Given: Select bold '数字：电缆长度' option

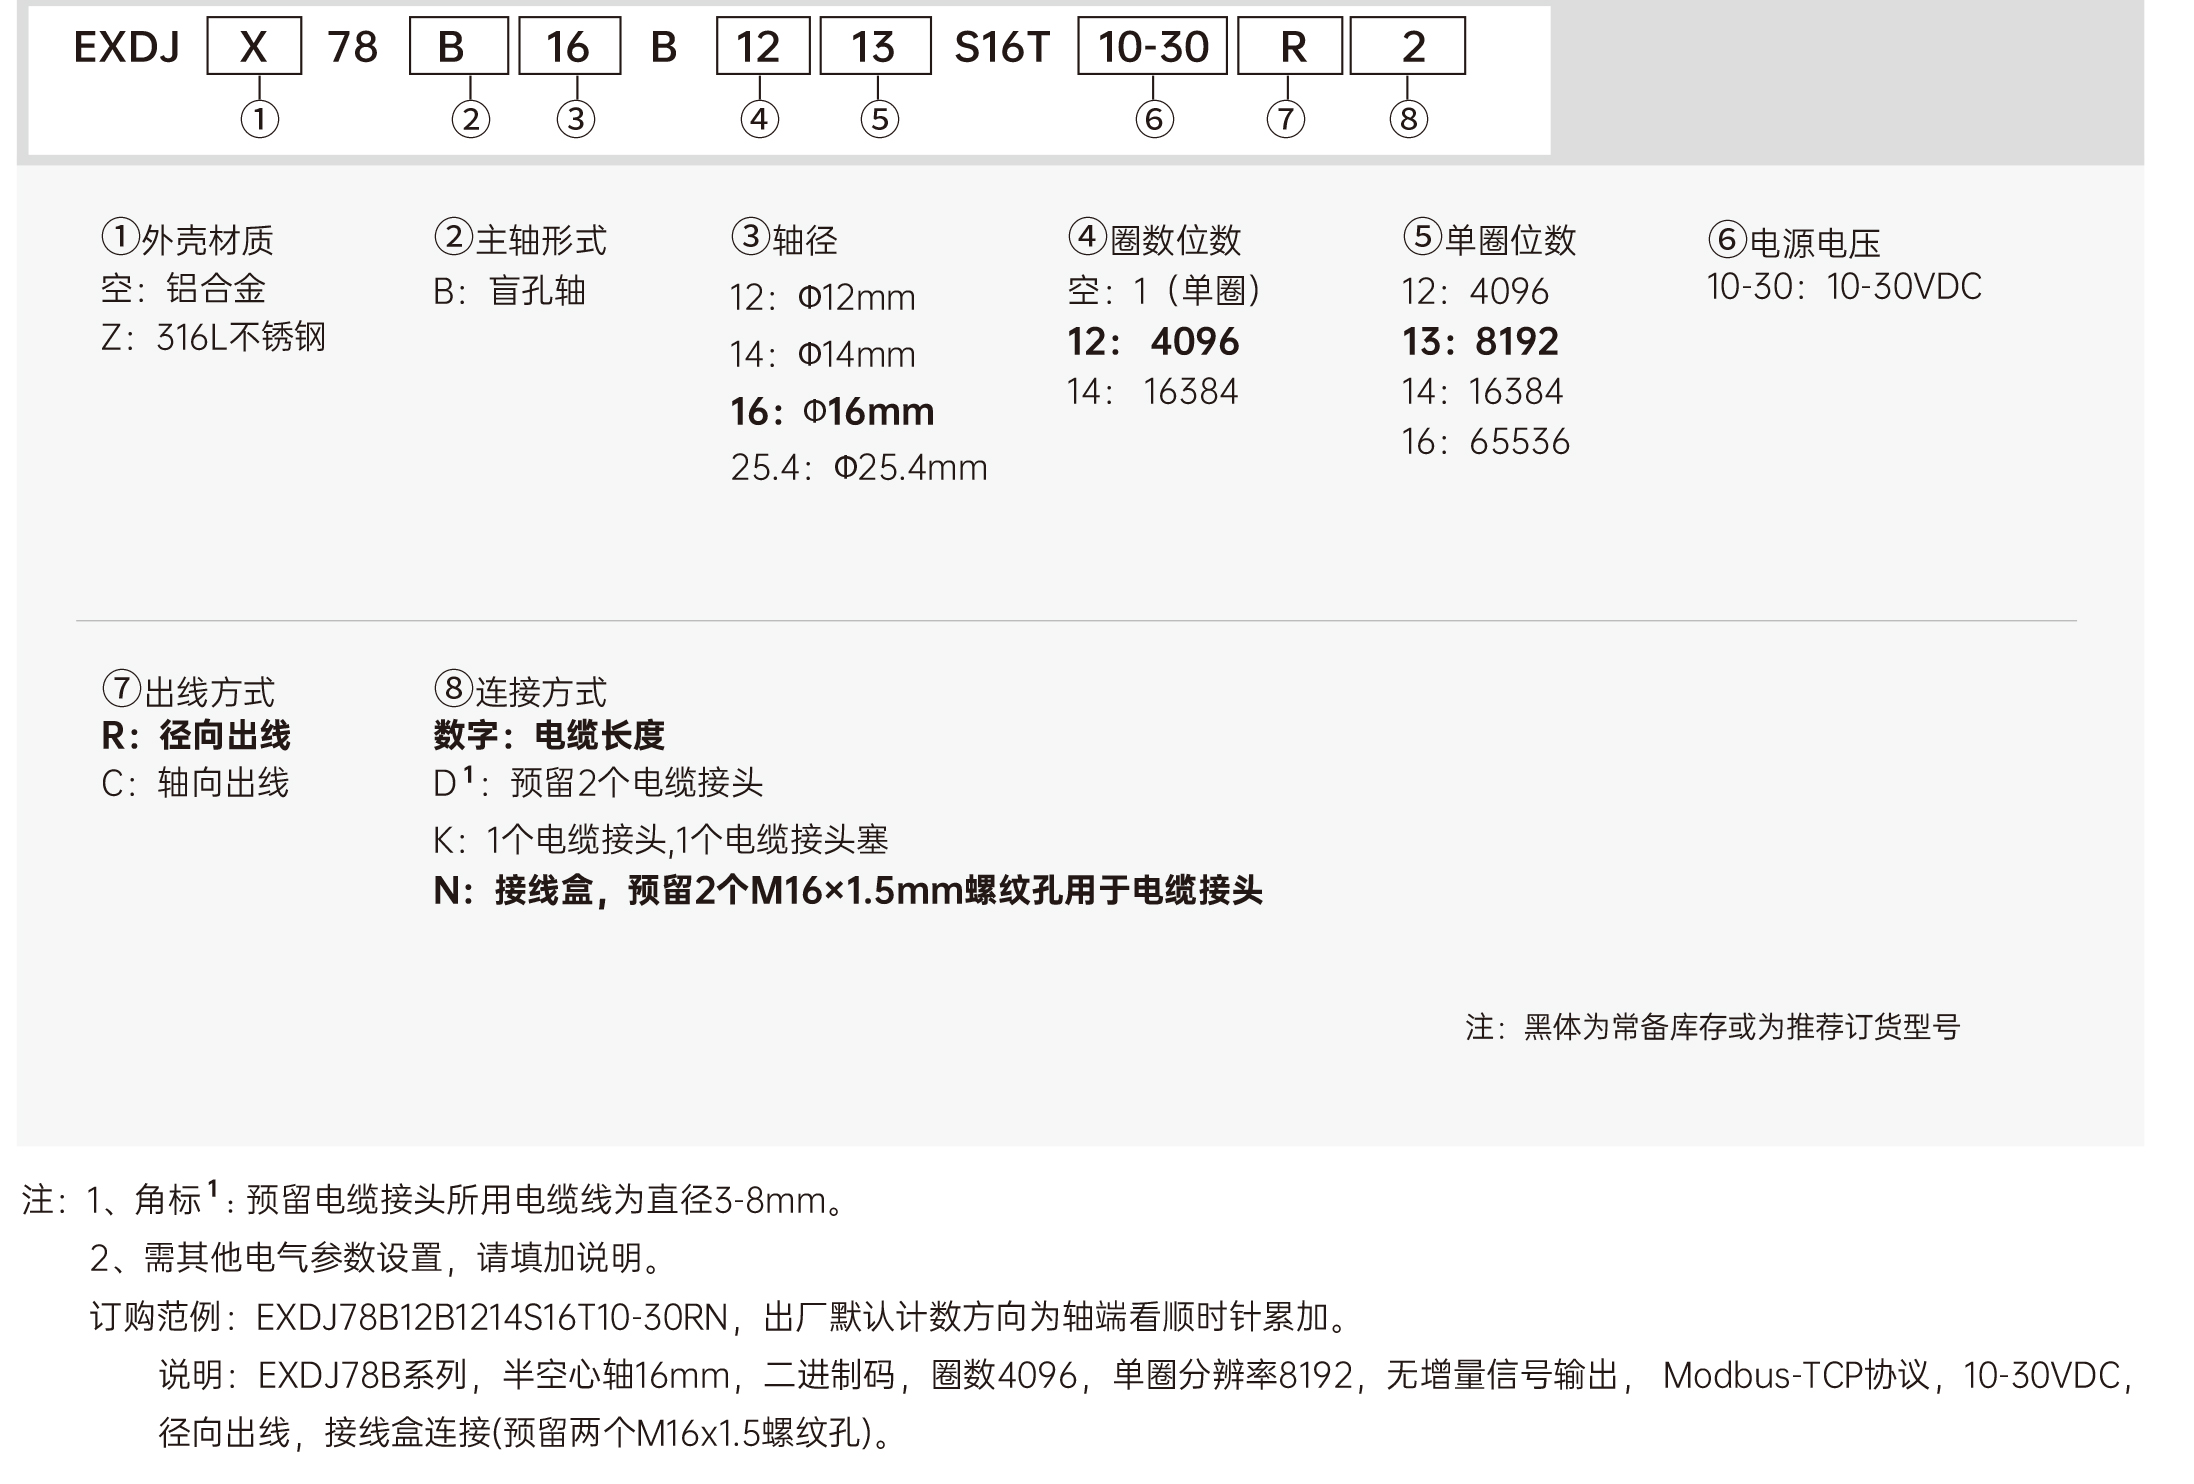Looking at the screenshot, I should point(549,736).
